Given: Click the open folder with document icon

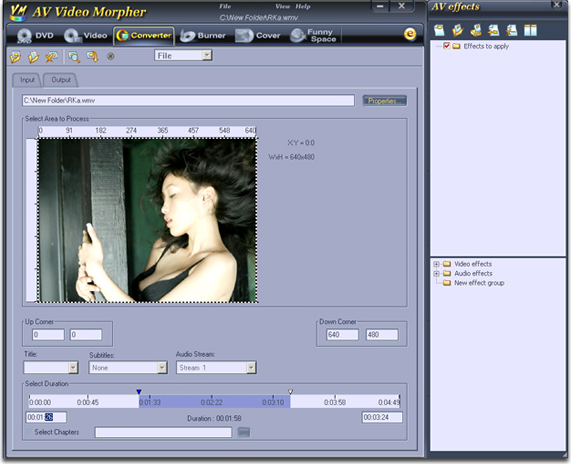Looking at the screenshot, I should [33, 56].
